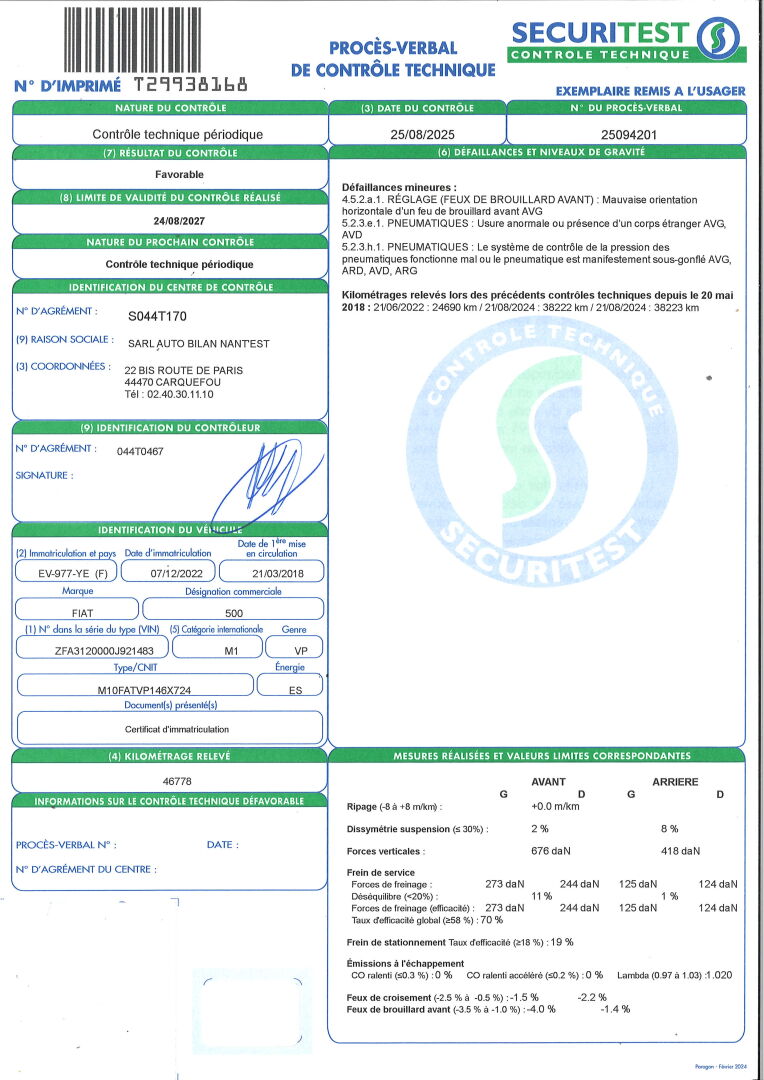Select centre agrément number S044T170
Viewport: 764px width, 1080px height.
tap(157, 316)
